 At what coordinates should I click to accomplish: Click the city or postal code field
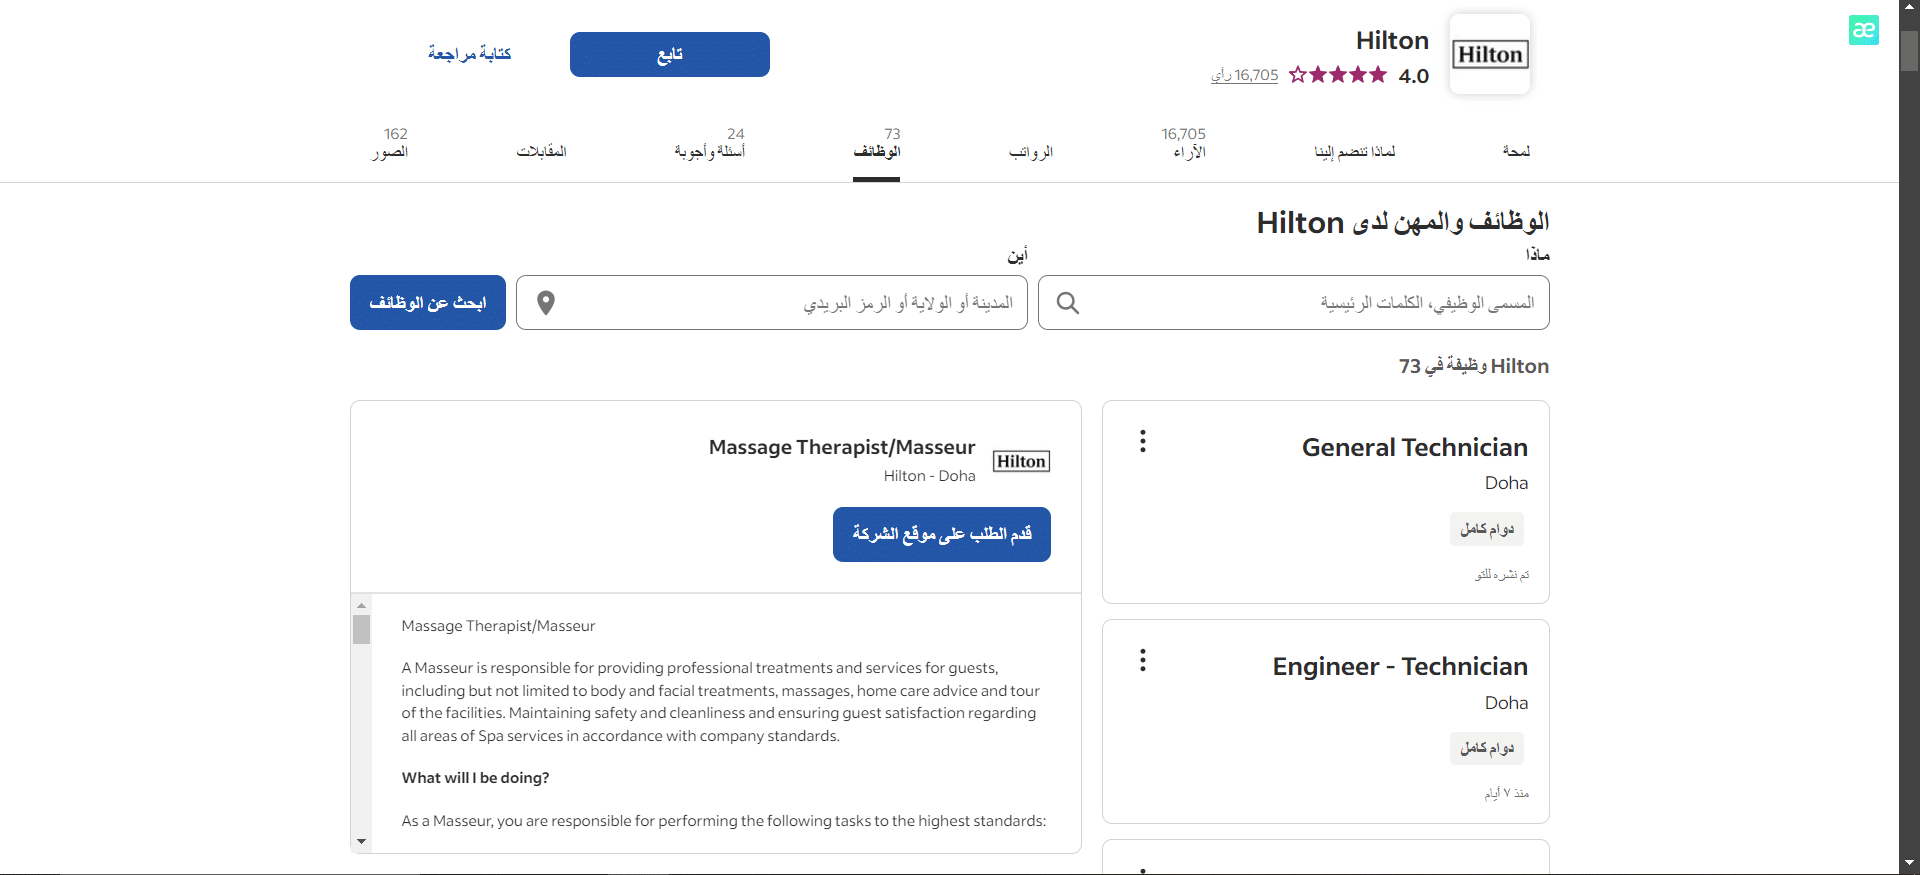point(772,303)
